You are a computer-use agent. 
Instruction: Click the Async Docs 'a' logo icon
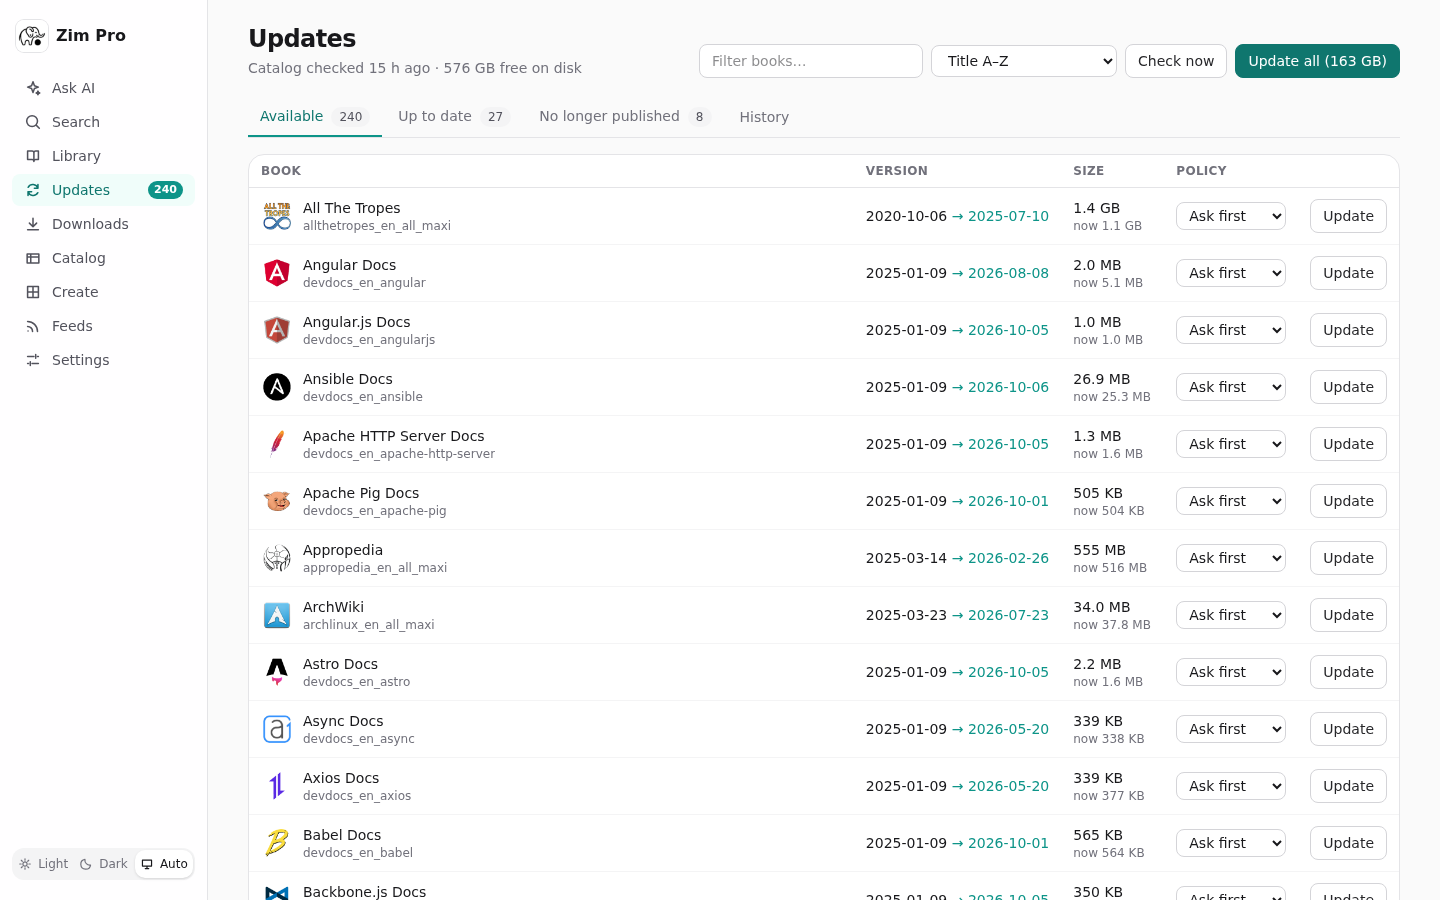pos(277,729)
